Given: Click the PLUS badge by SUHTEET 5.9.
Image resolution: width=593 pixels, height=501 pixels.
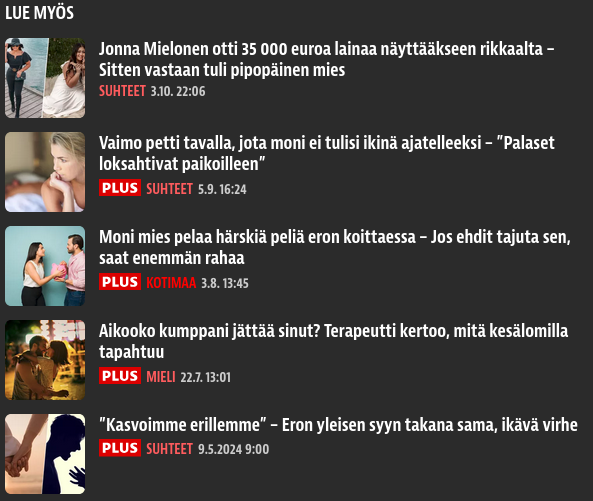Looking at the screenshot, I should tap(120, 188).
